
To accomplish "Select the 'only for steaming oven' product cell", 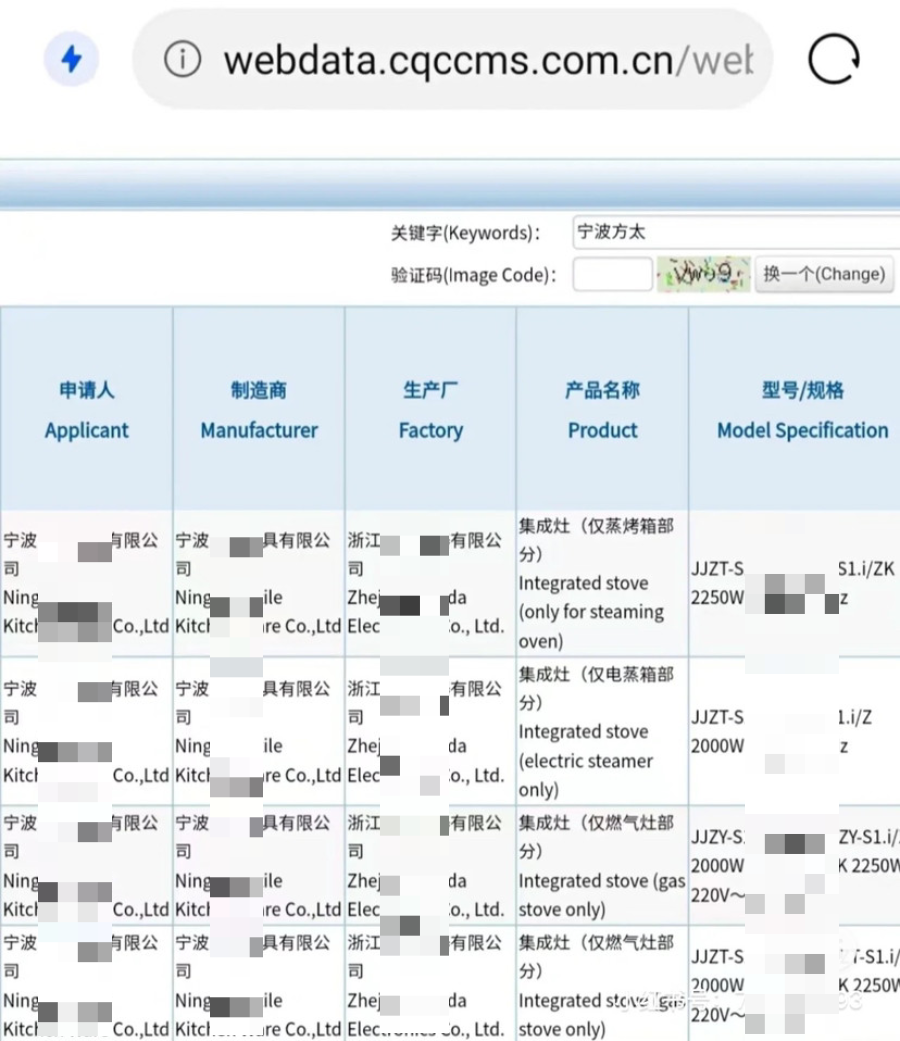I will (603, 584).
